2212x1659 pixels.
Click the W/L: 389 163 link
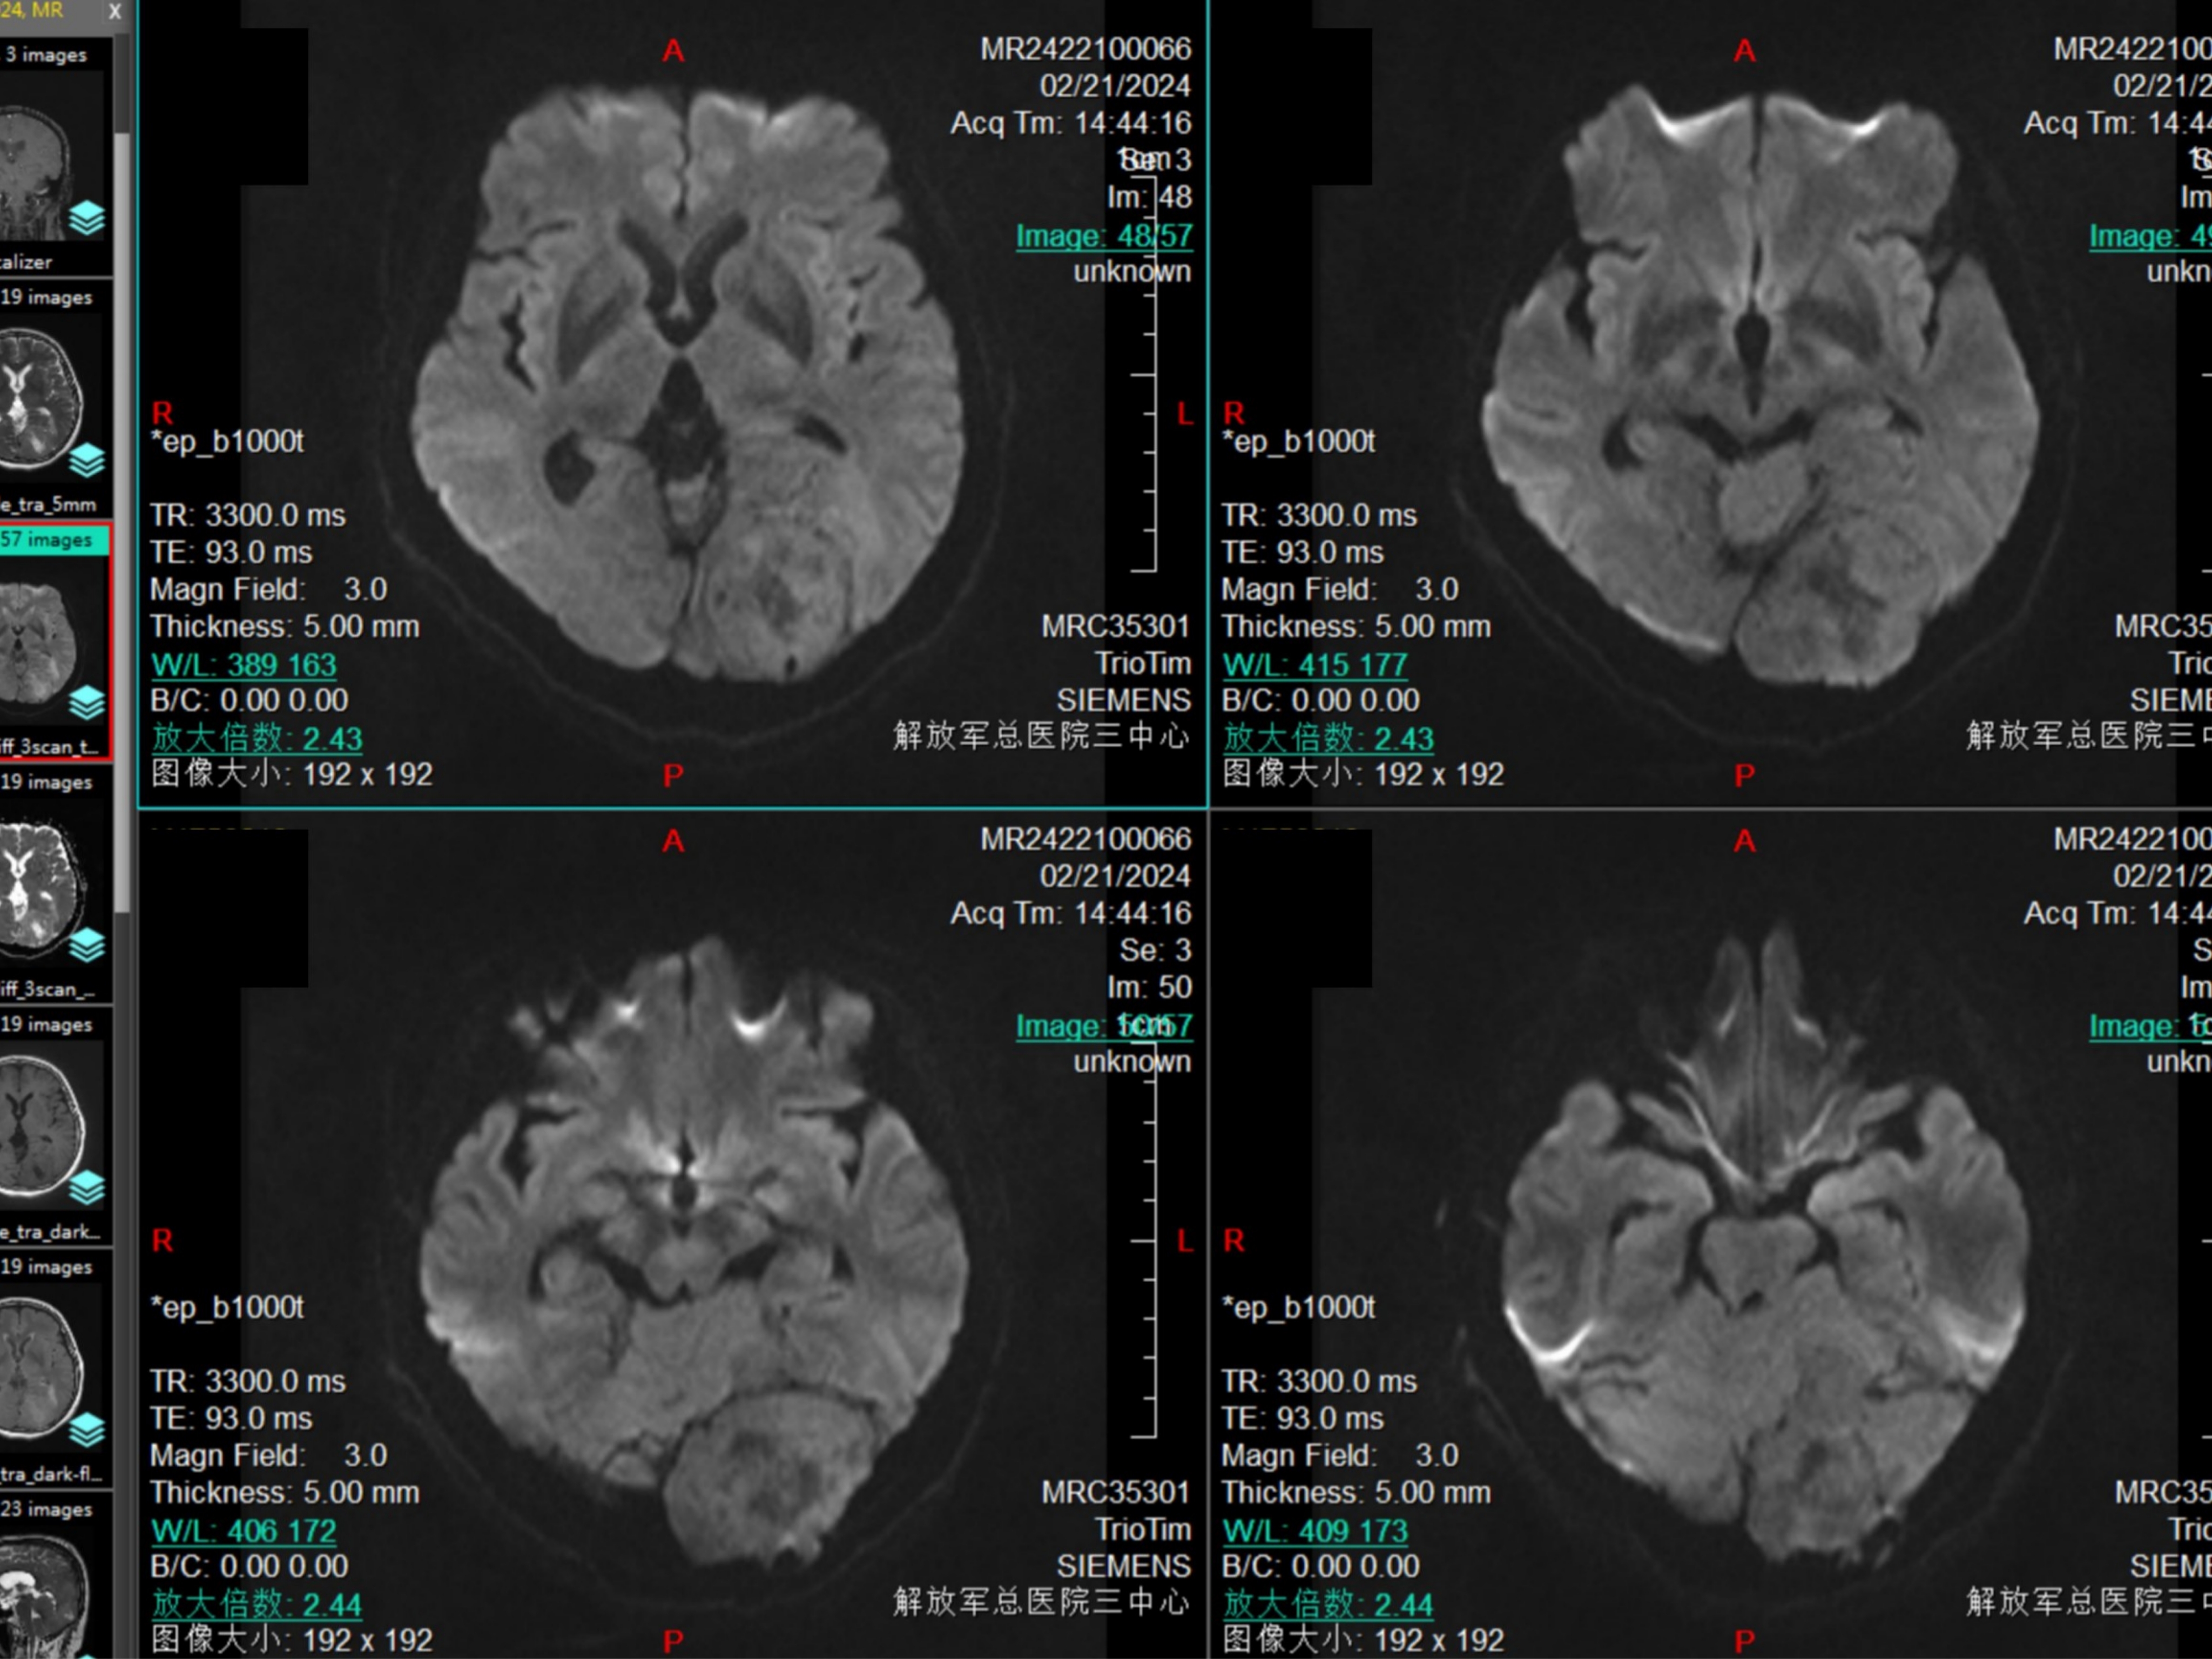pos(243,664)
